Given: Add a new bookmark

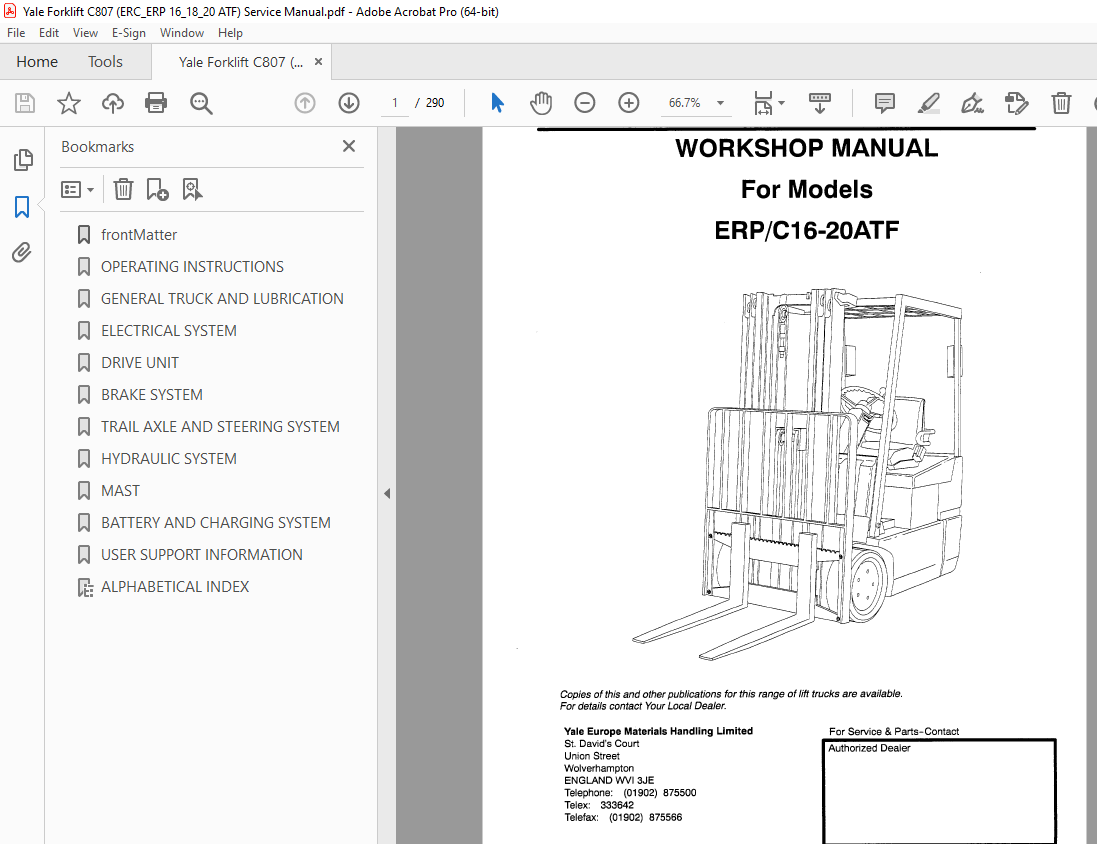Looking at the screenshot, I should tap(157, 189).
